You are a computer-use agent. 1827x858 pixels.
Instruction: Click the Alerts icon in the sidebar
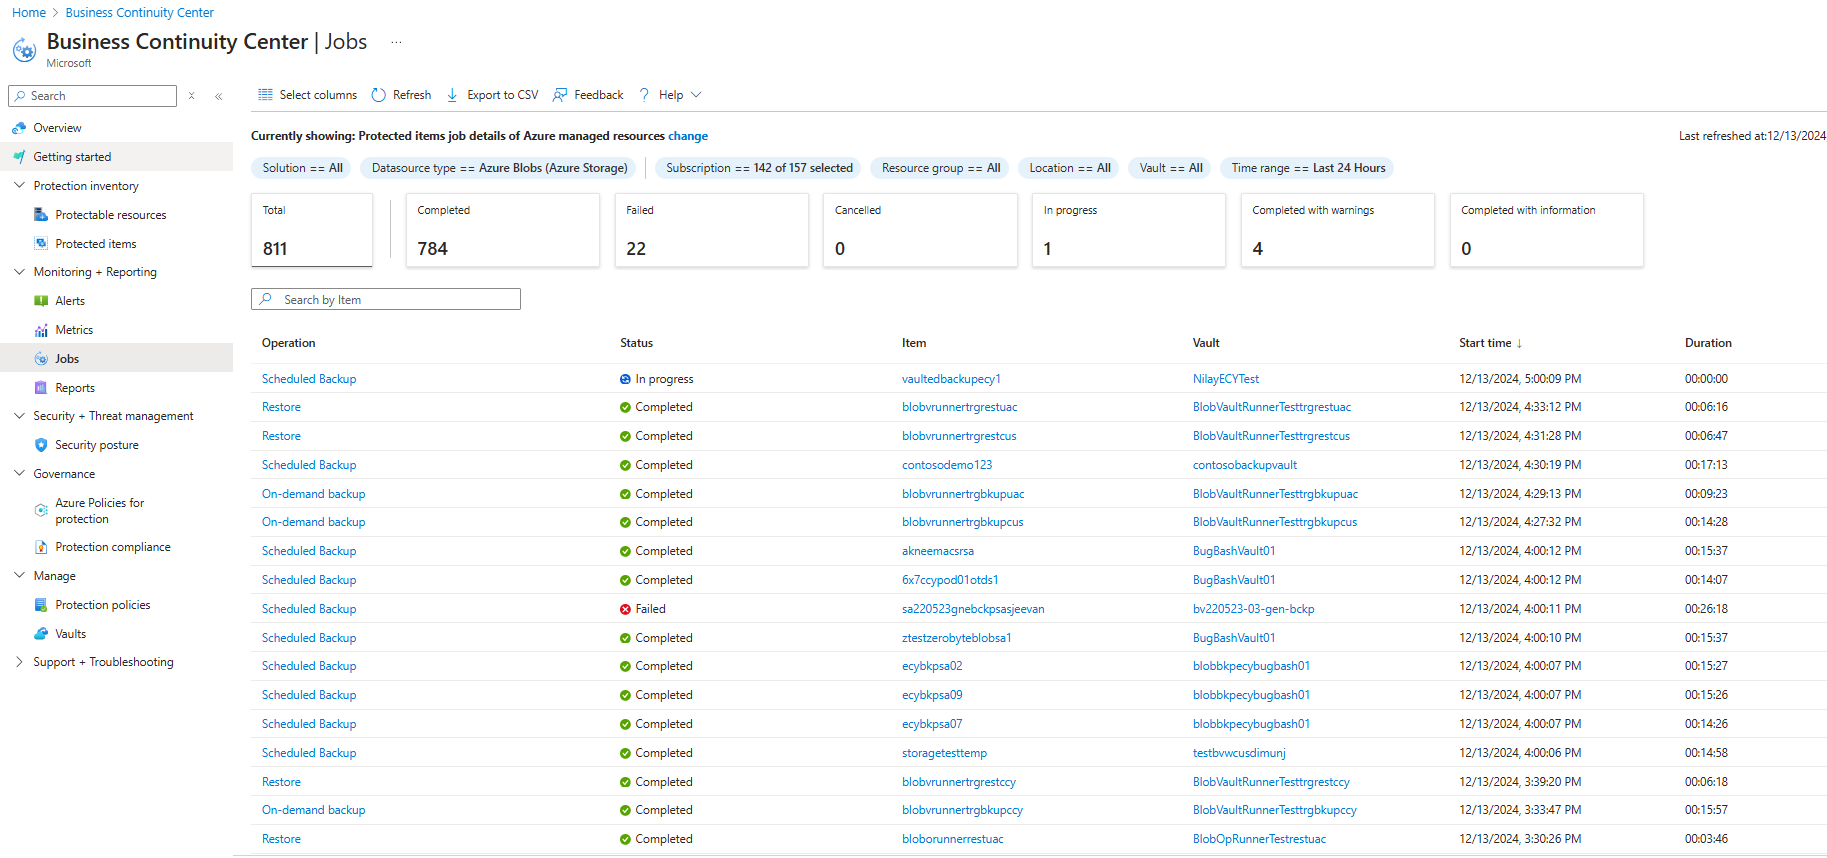pos(41,301)
